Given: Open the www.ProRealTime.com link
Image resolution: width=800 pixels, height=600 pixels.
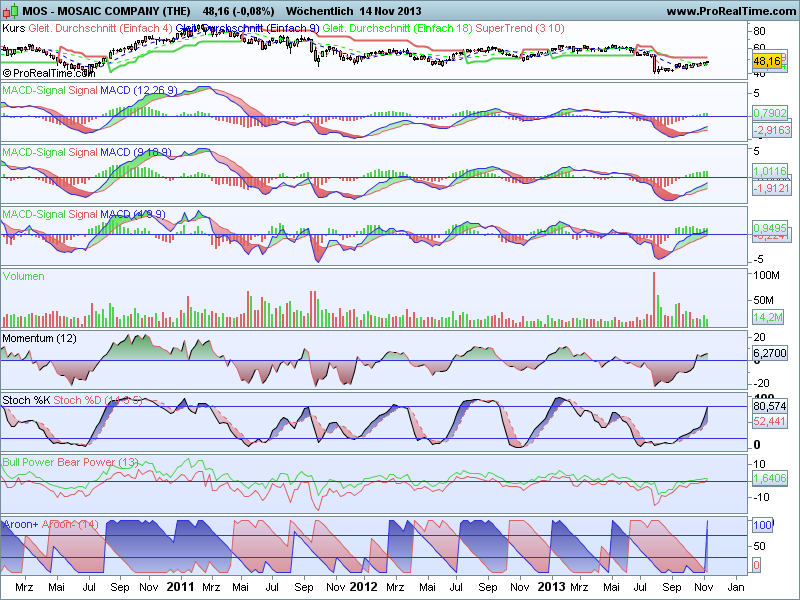Looking at the screenshot, I should click(733, 11).
